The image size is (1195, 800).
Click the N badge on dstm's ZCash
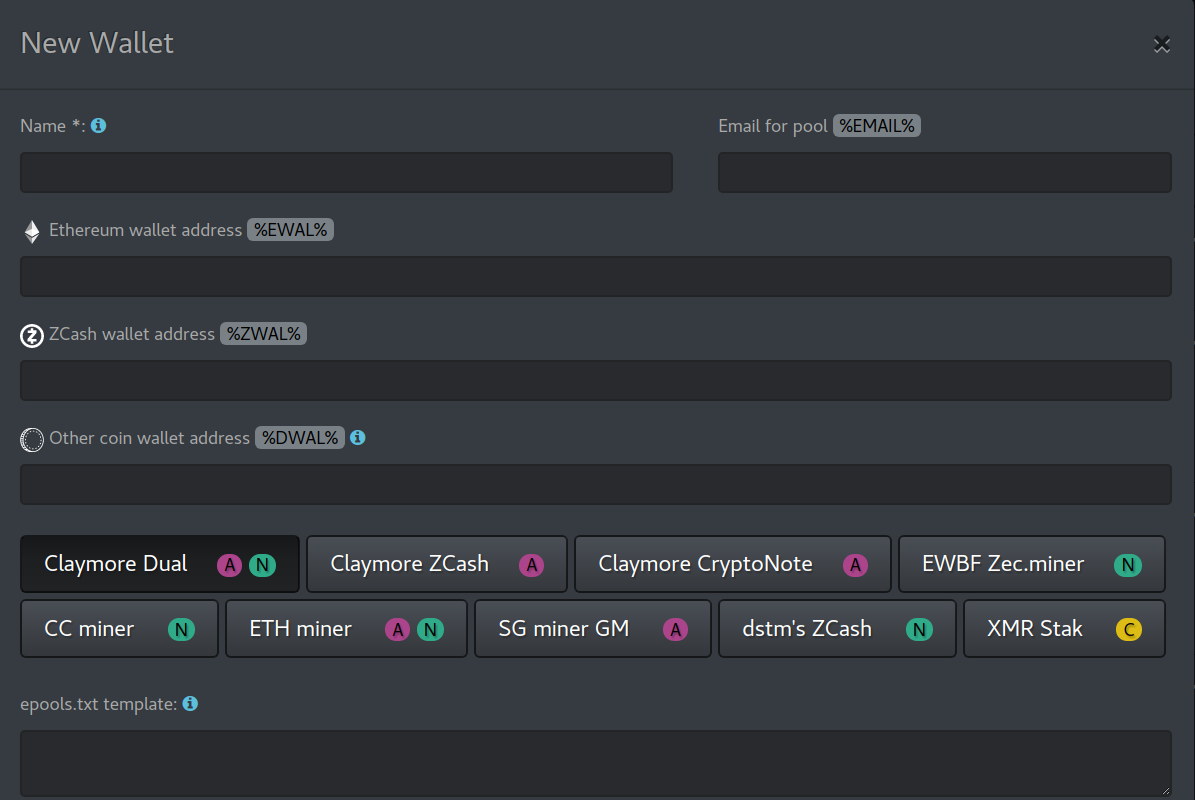[919, 629]
